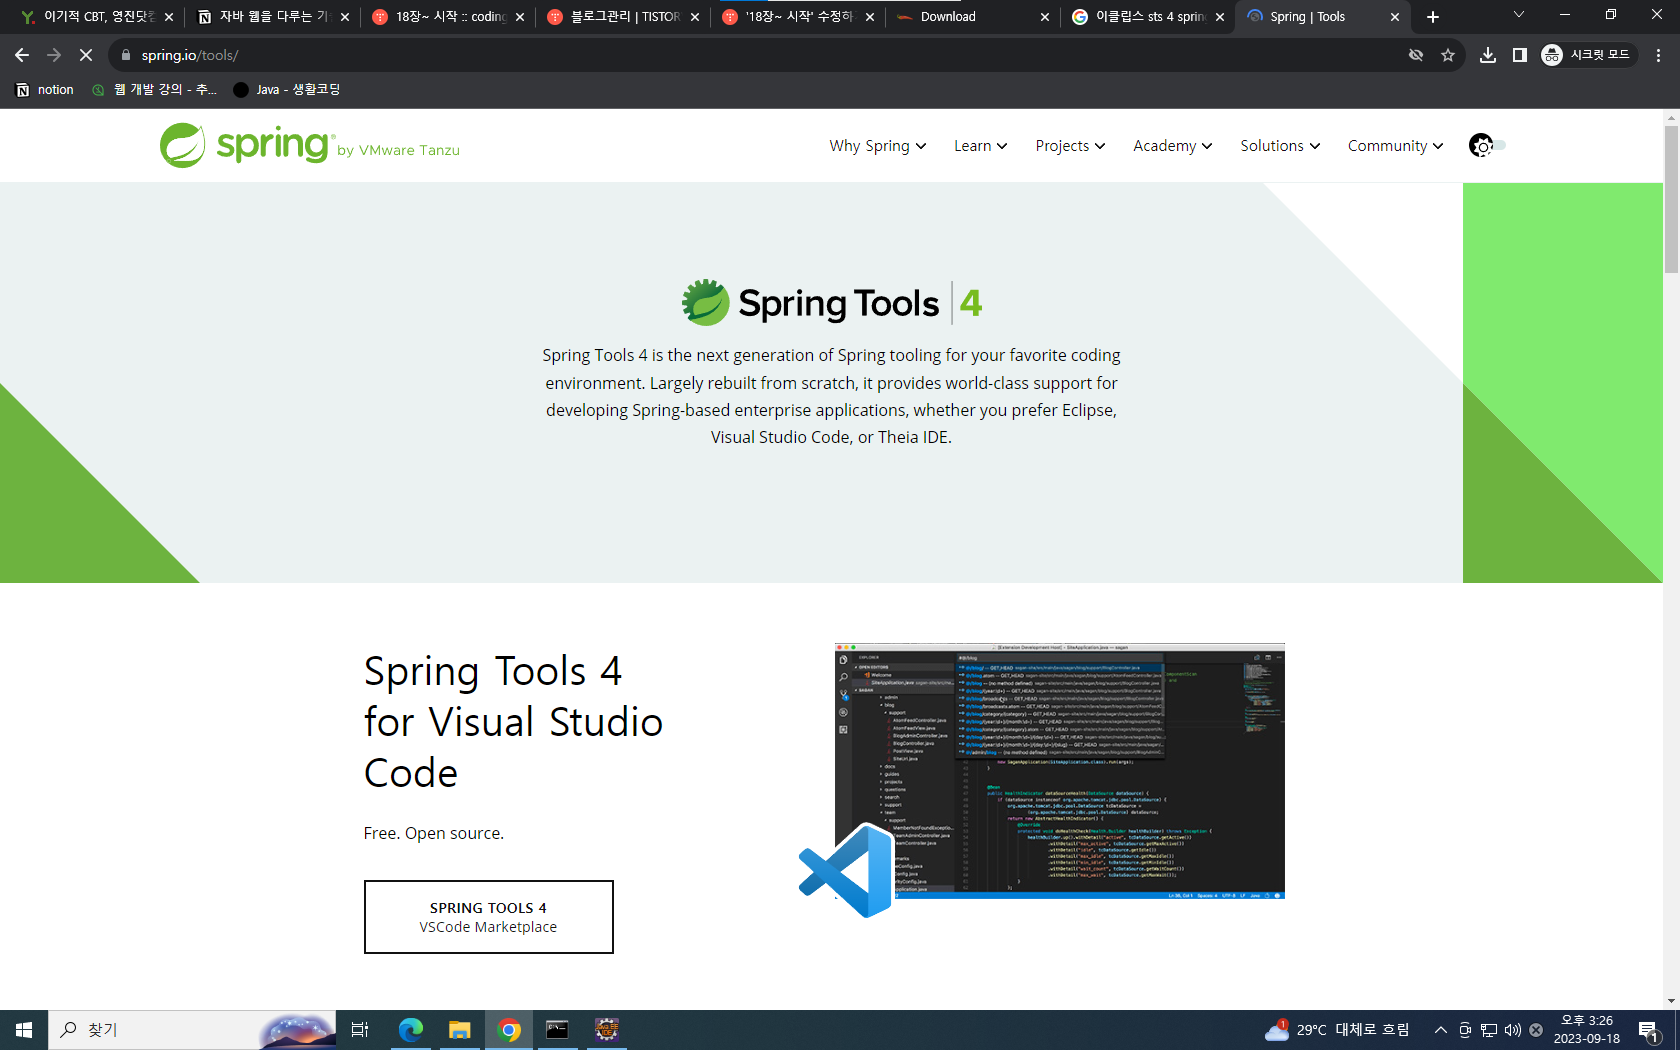Viewport: 1680px width, 1050px height.
Task: Click the browser forward arrow
Action: 54,55
